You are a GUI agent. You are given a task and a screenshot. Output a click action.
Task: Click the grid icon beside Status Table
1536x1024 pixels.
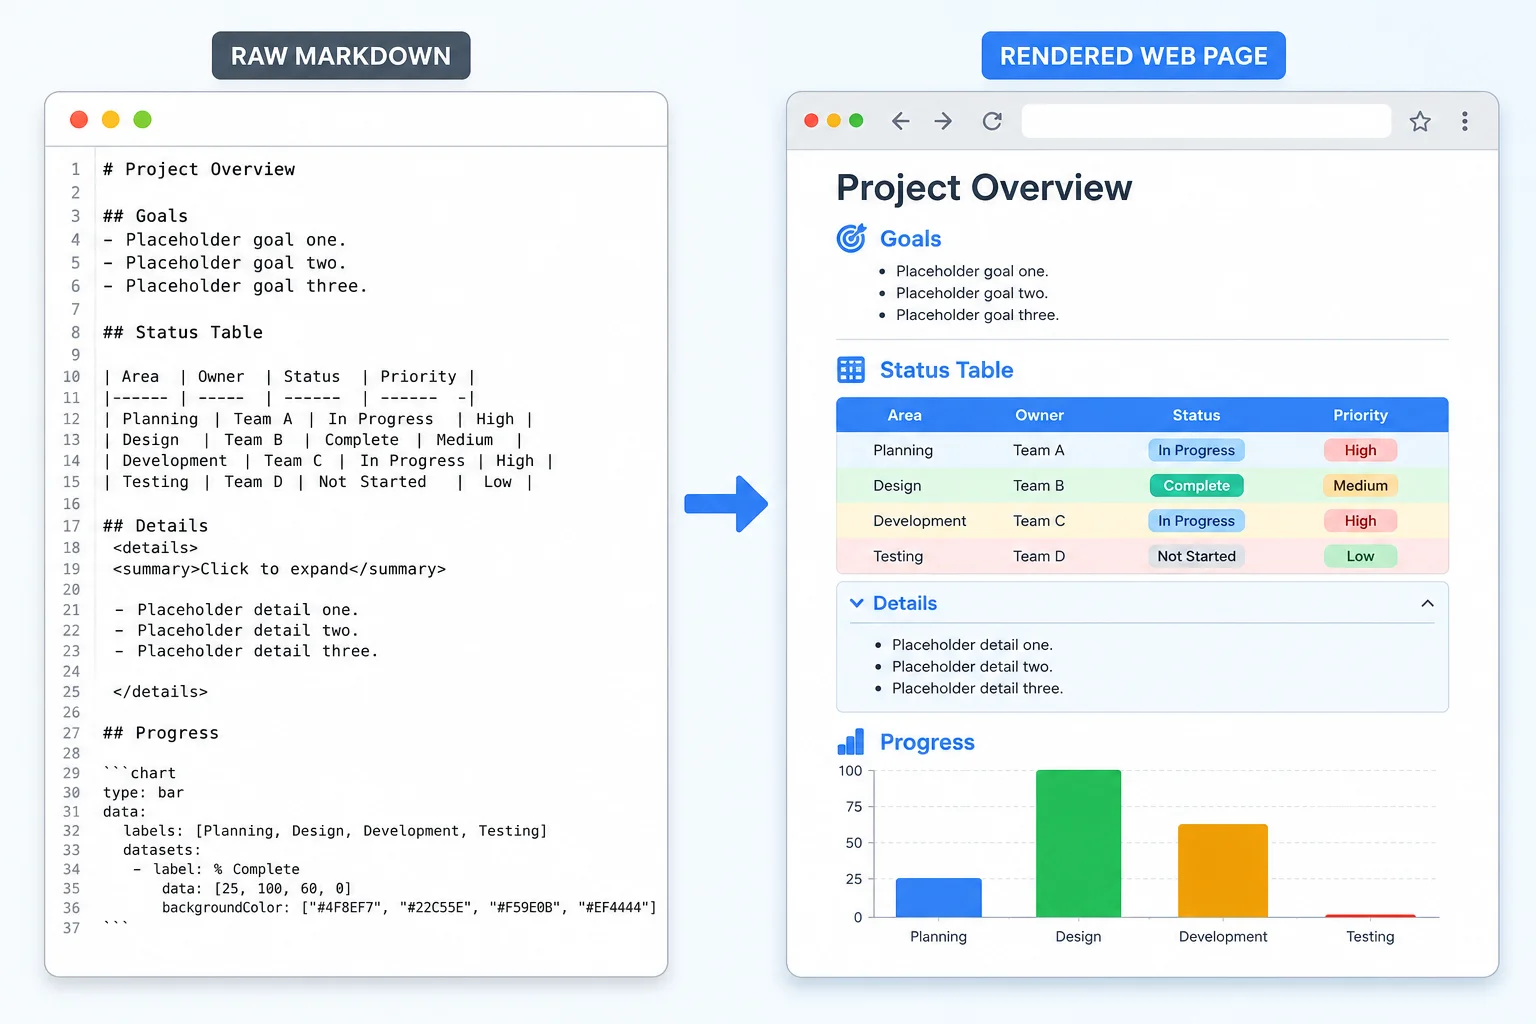851,370
